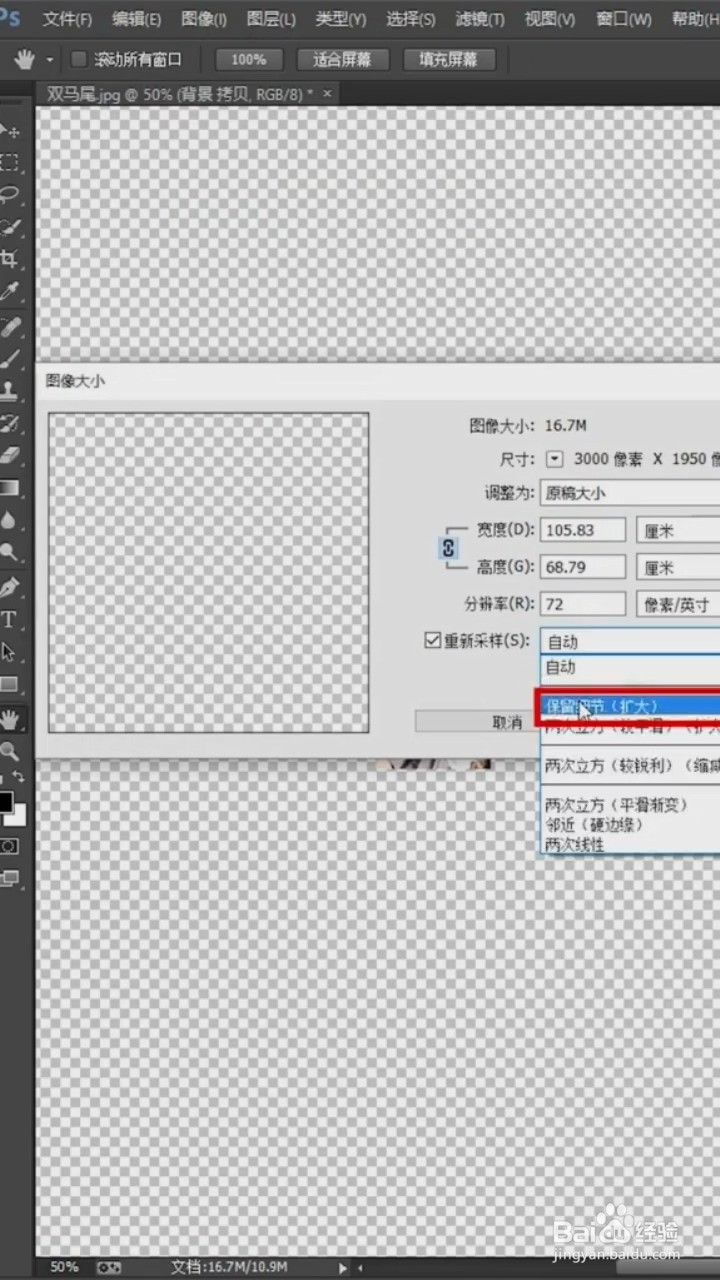The width and height of the screenshot is (720, 1280).
Task: Select the Hand tool in the toolbox
Action: [10, 718]
